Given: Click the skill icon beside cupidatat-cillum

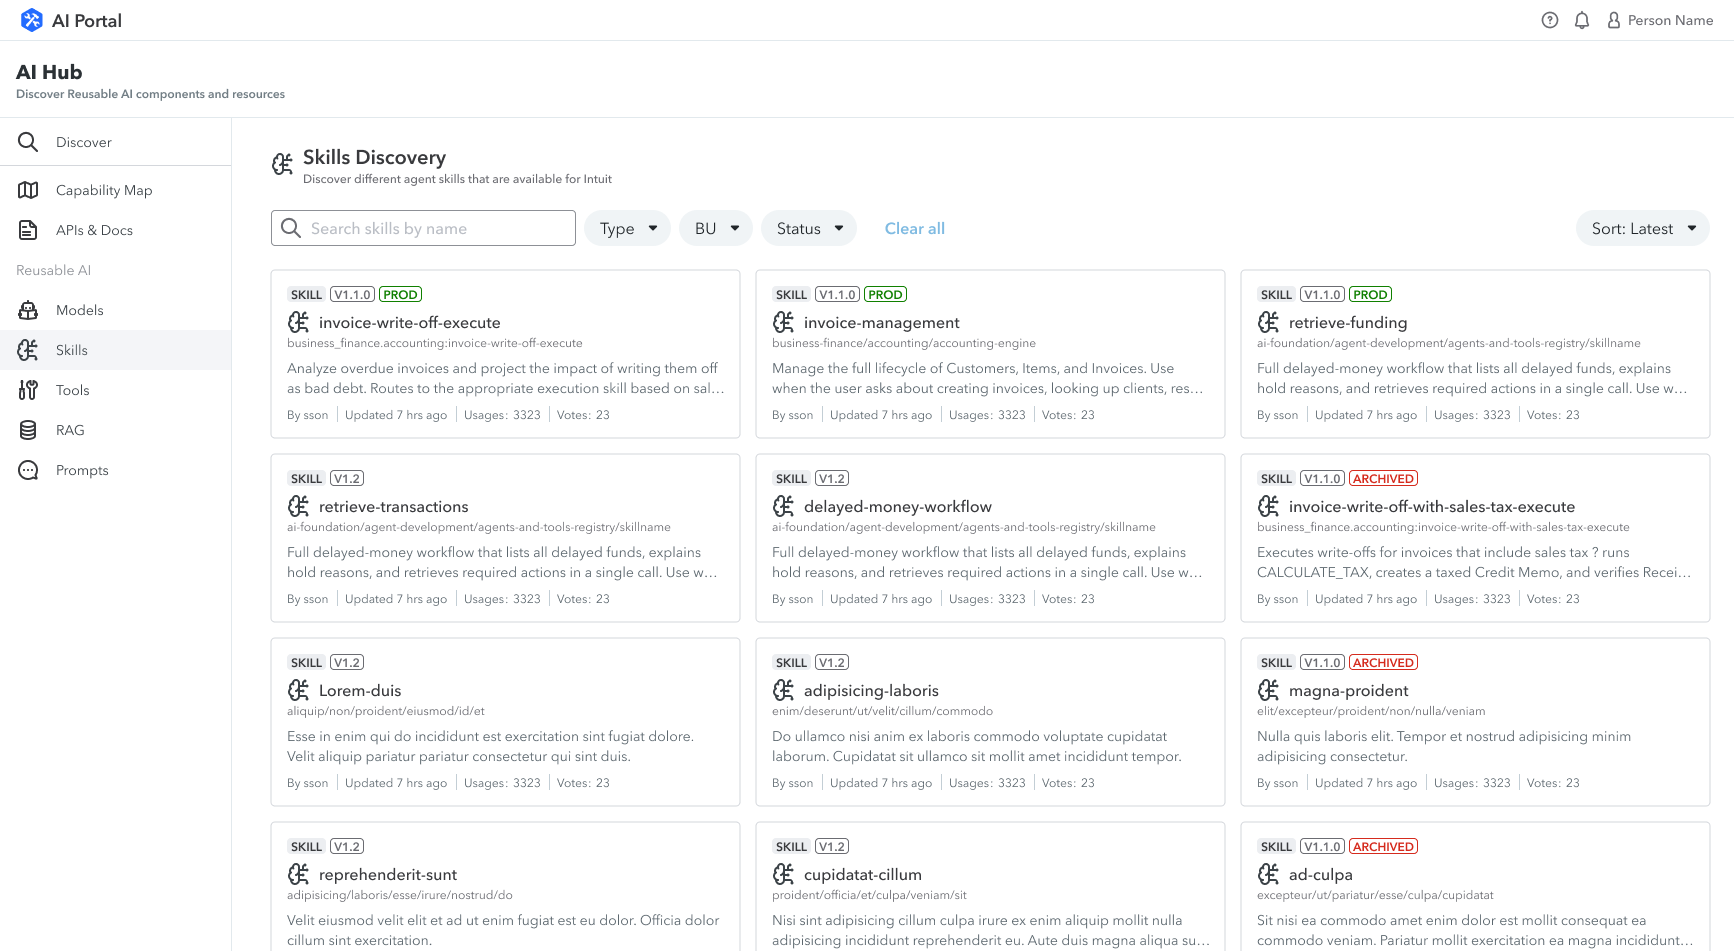Looking at the screenshot, I should point(784,874).
